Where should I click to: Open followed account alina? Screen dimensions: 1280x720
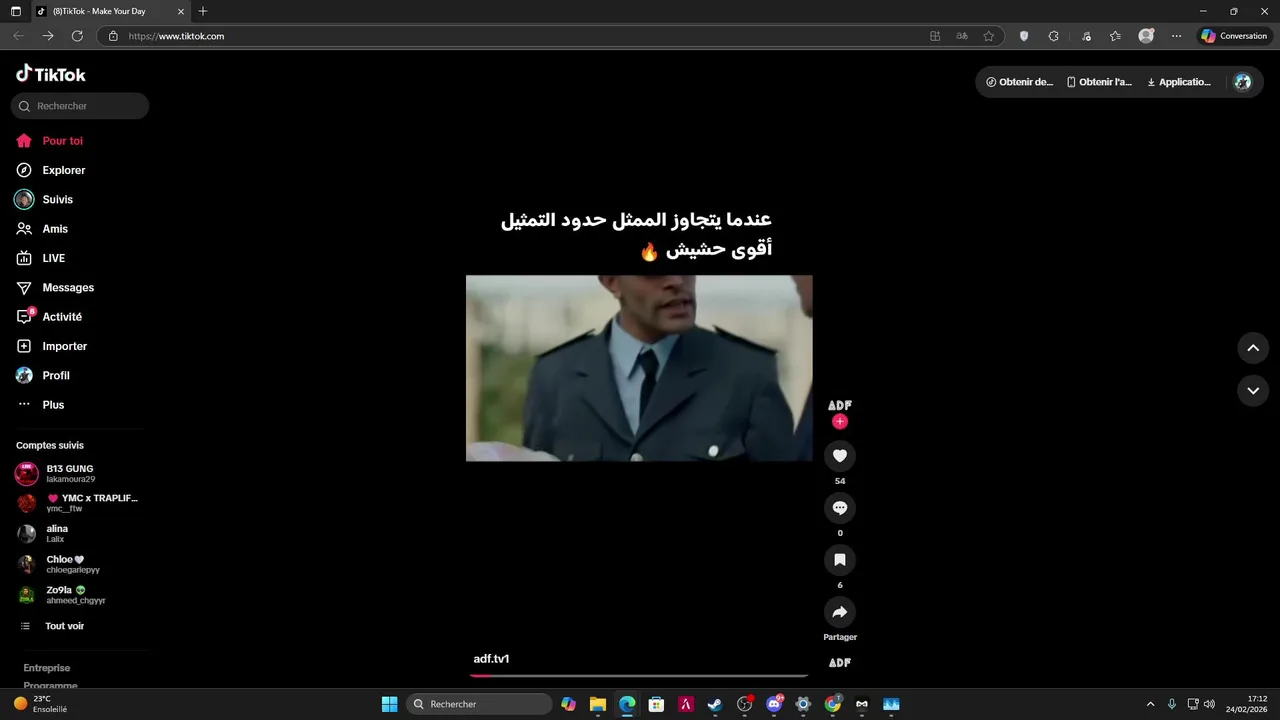point(78,534)
